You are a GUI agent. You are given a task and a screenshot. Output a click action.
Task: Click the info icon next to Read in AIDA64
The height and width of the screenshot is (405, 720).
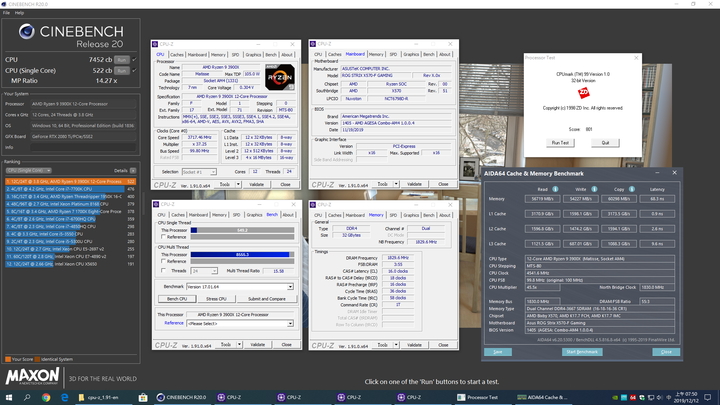pos(555,189)
